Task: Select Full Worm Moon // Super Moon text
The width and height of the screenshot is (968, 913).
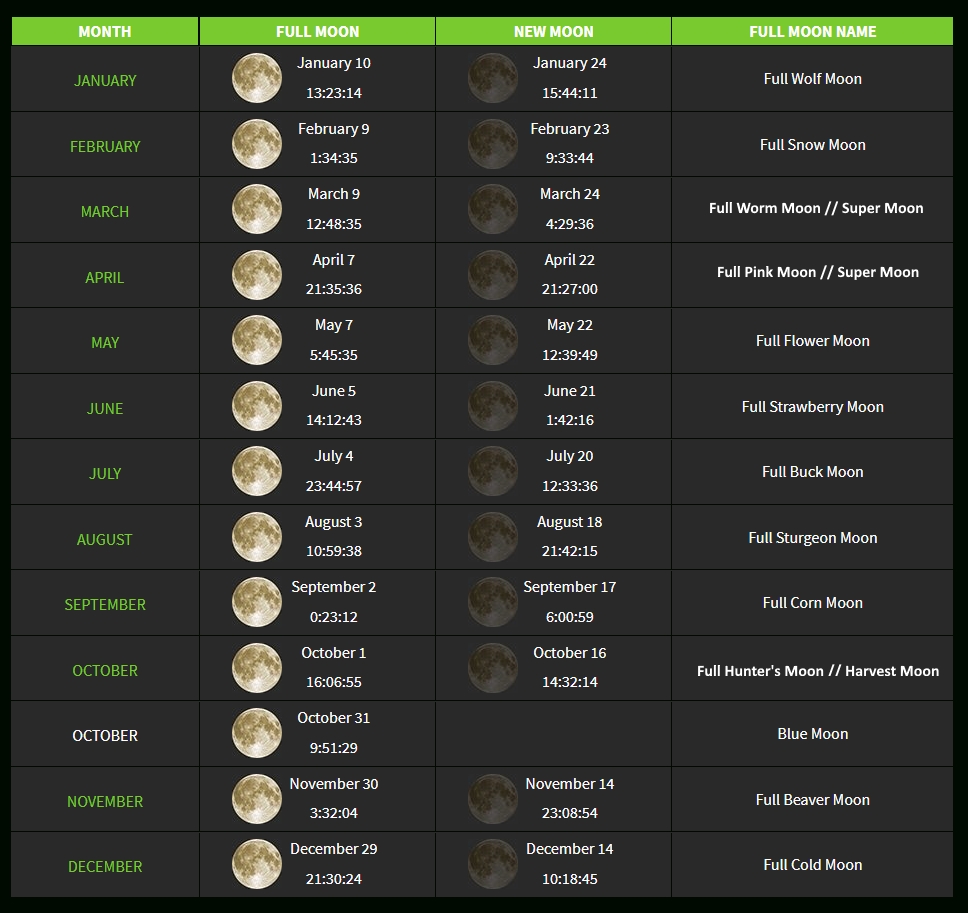Action: pos(816,209)
